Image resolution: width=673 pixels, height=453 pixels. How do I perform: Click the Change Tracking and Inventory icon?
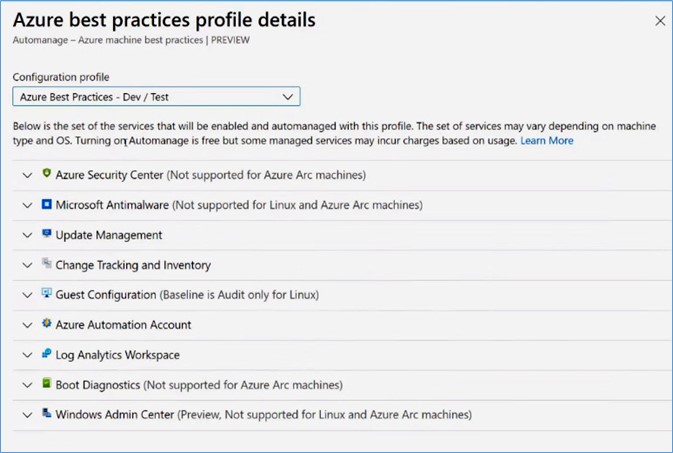click(x=46, y=265)
